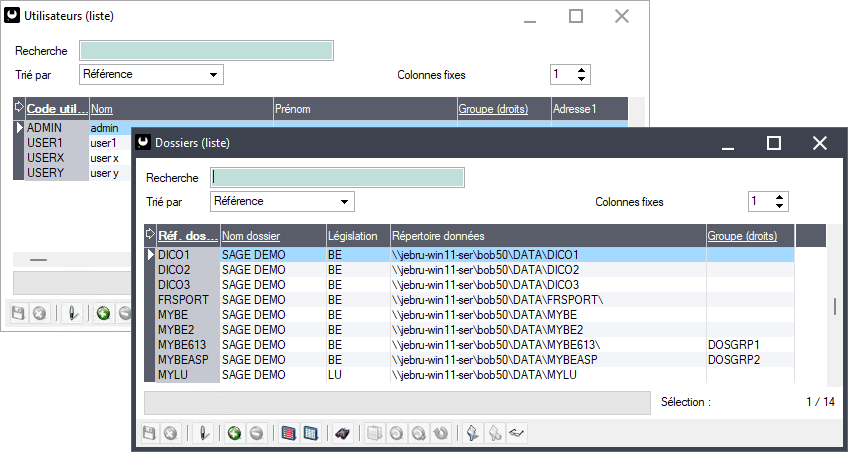
Task: Select the USER1 row in users list
Action: pyautogui.click(x=46, y=143)
